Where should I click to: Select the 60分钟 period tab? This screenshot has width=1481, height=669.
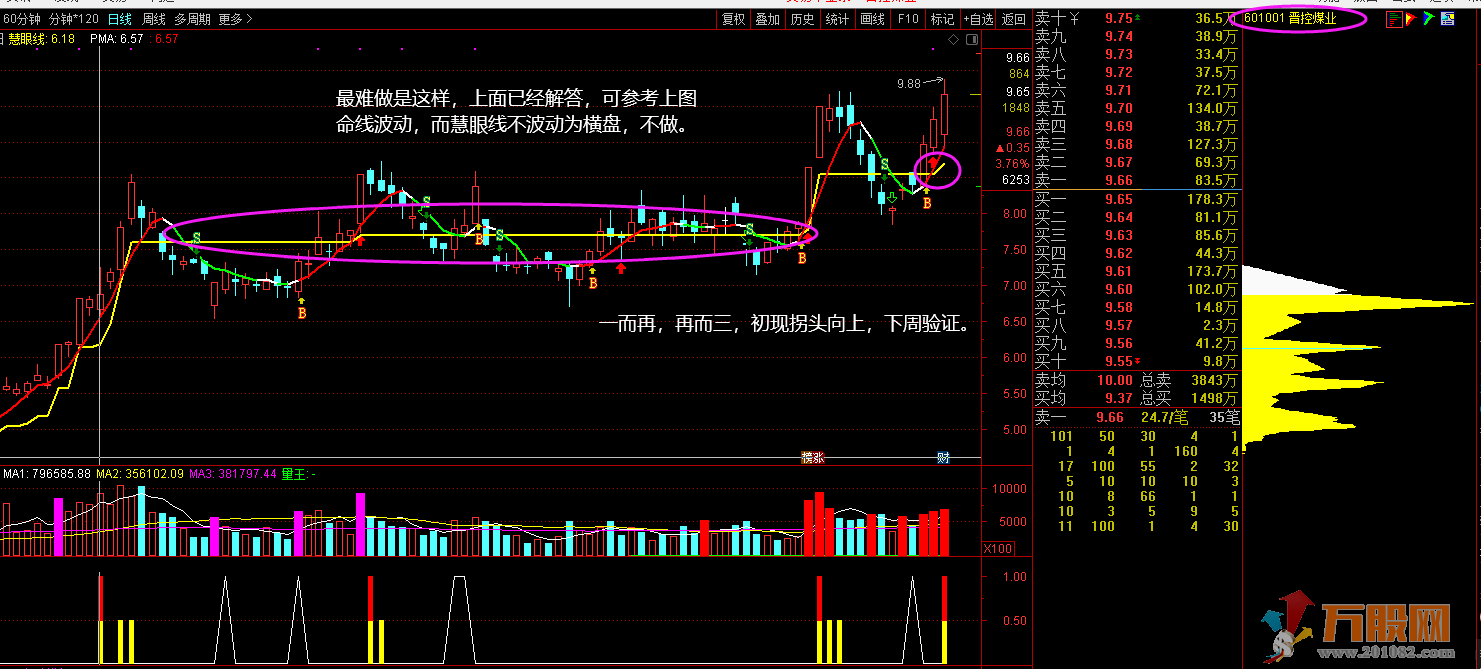coord(22,19)
